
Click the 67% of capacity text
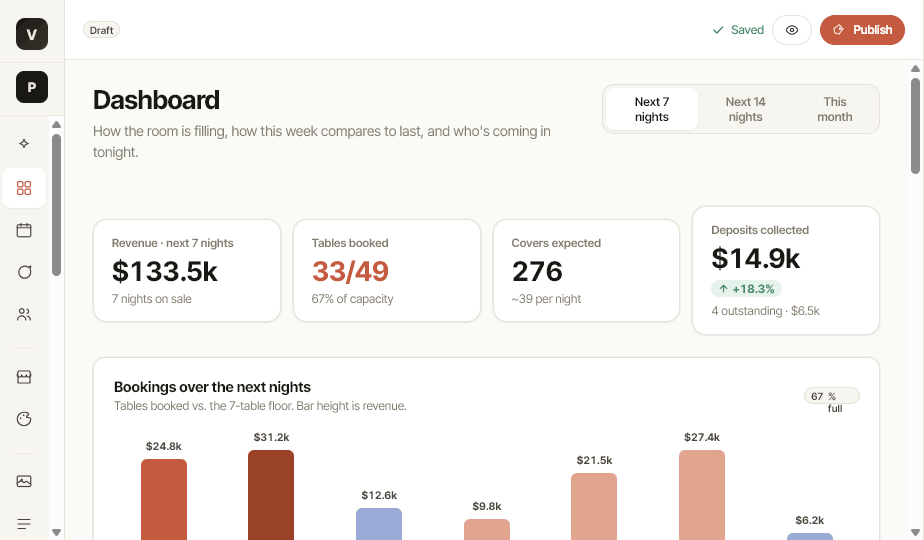pyautogui.click(x=352, y=299)
